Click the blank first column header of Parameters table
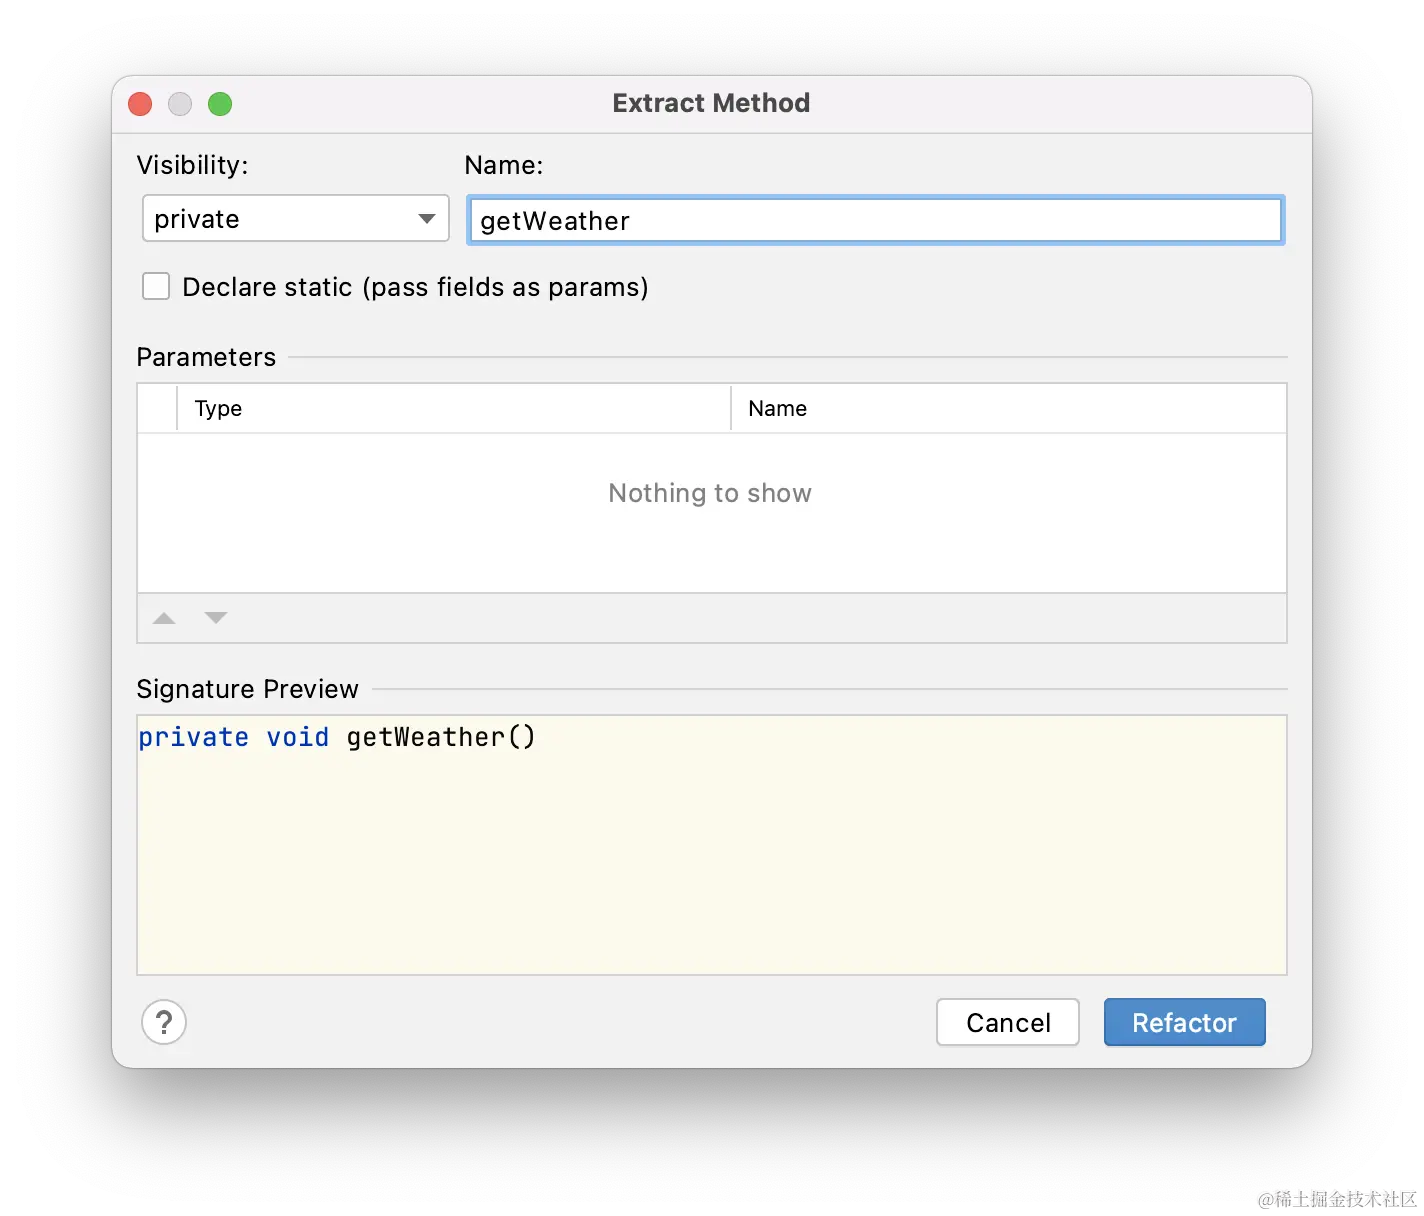 tap(157, 408)
